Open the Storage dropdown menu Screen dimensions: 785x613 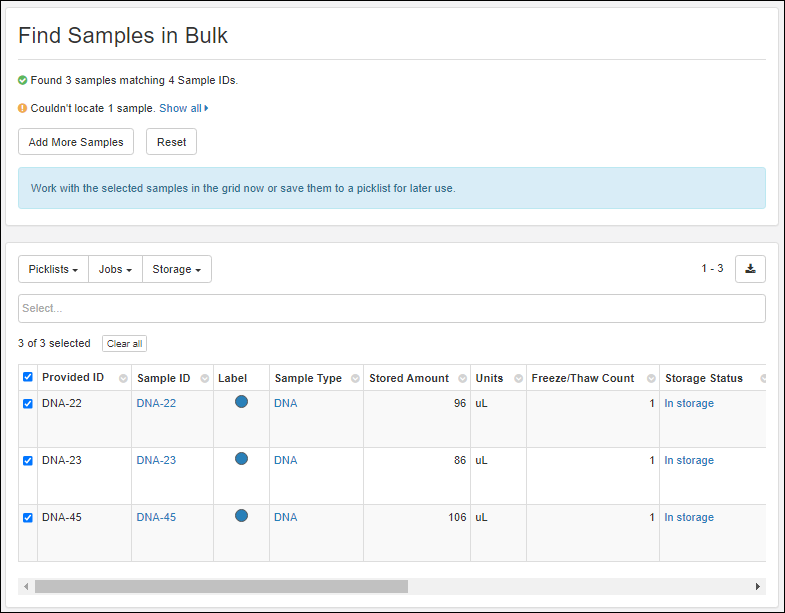pos(176,269)
